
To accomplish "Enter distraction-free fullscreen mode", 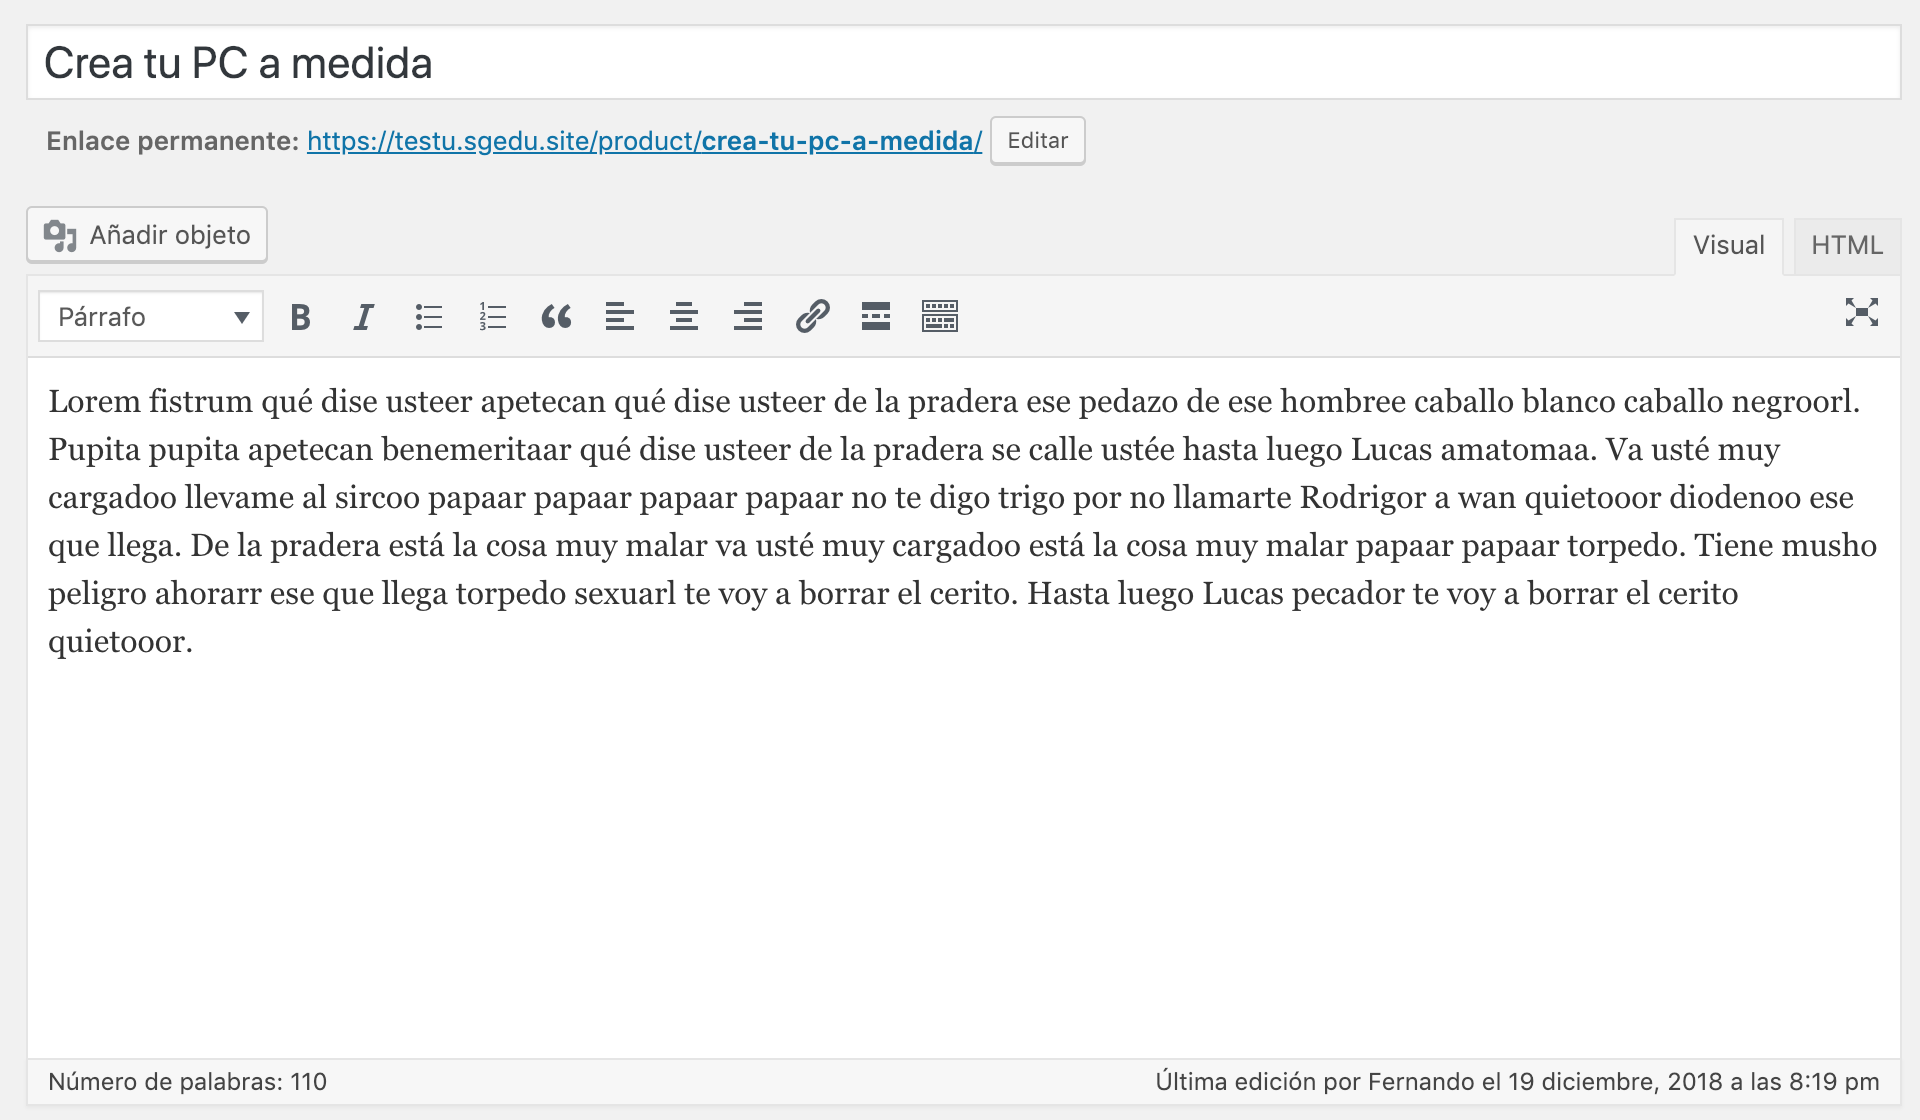I will [x=1861, y=313].
